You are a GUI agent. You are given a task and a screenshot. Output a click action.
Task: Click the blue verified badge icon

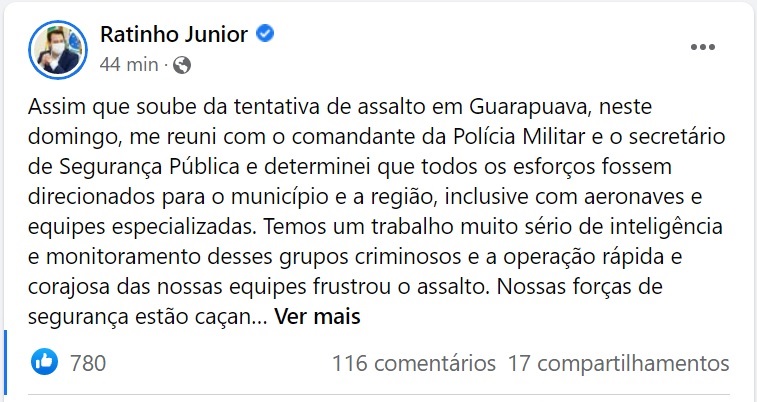click(x=266, y=34)
